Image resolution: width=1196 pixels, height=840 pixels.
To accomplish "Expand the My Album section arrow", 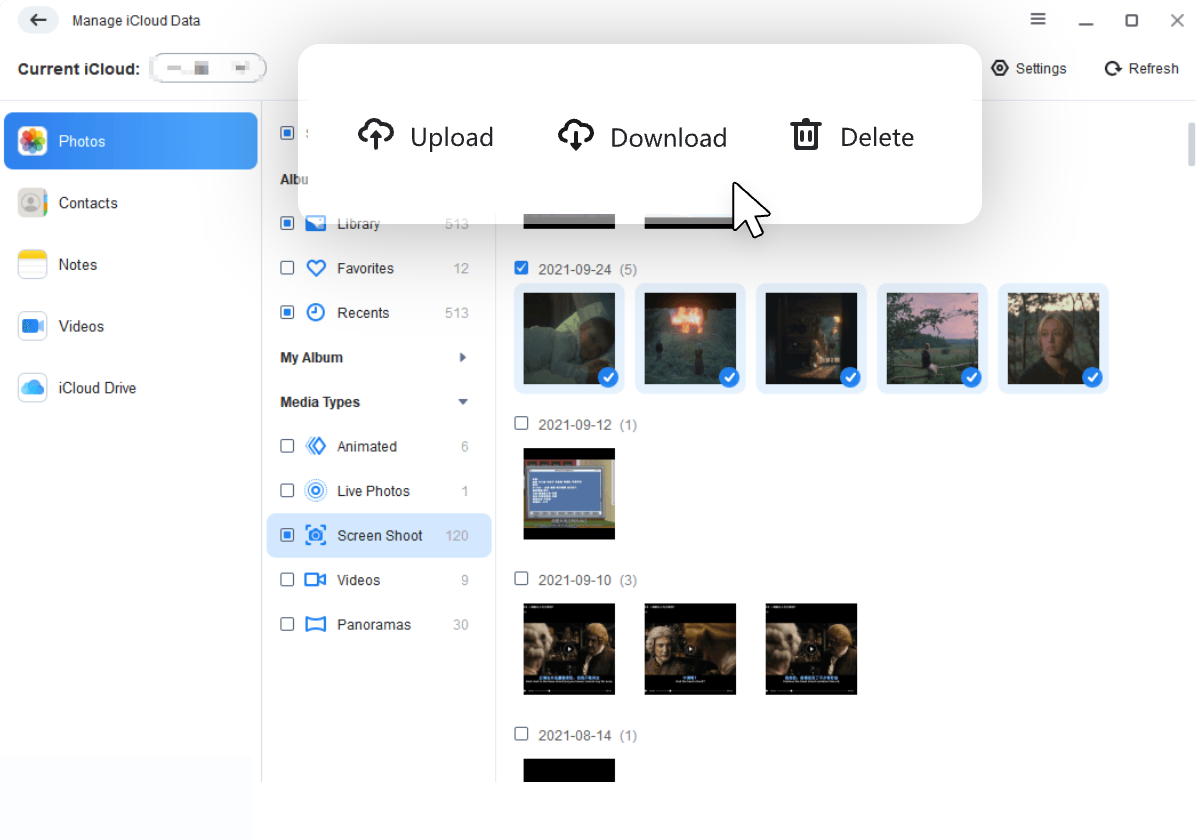I will [462, 357].
